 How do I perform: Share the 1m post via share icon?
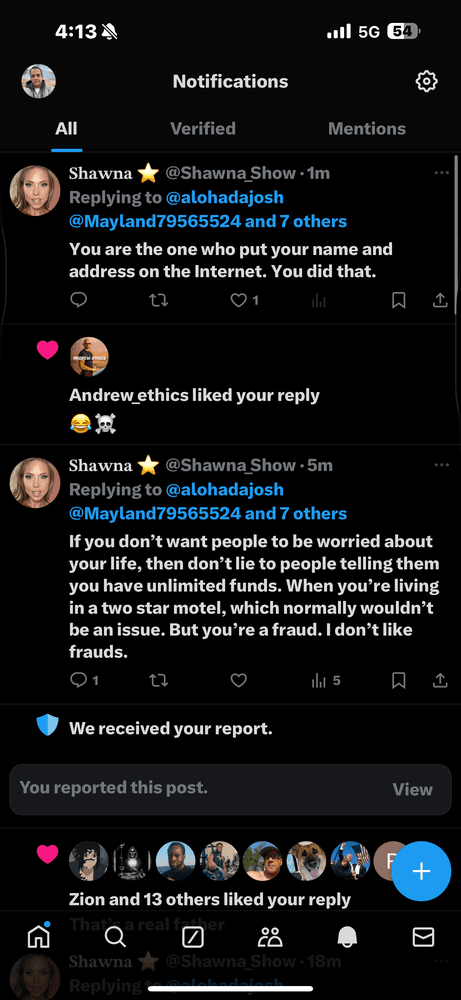[440, 300]
